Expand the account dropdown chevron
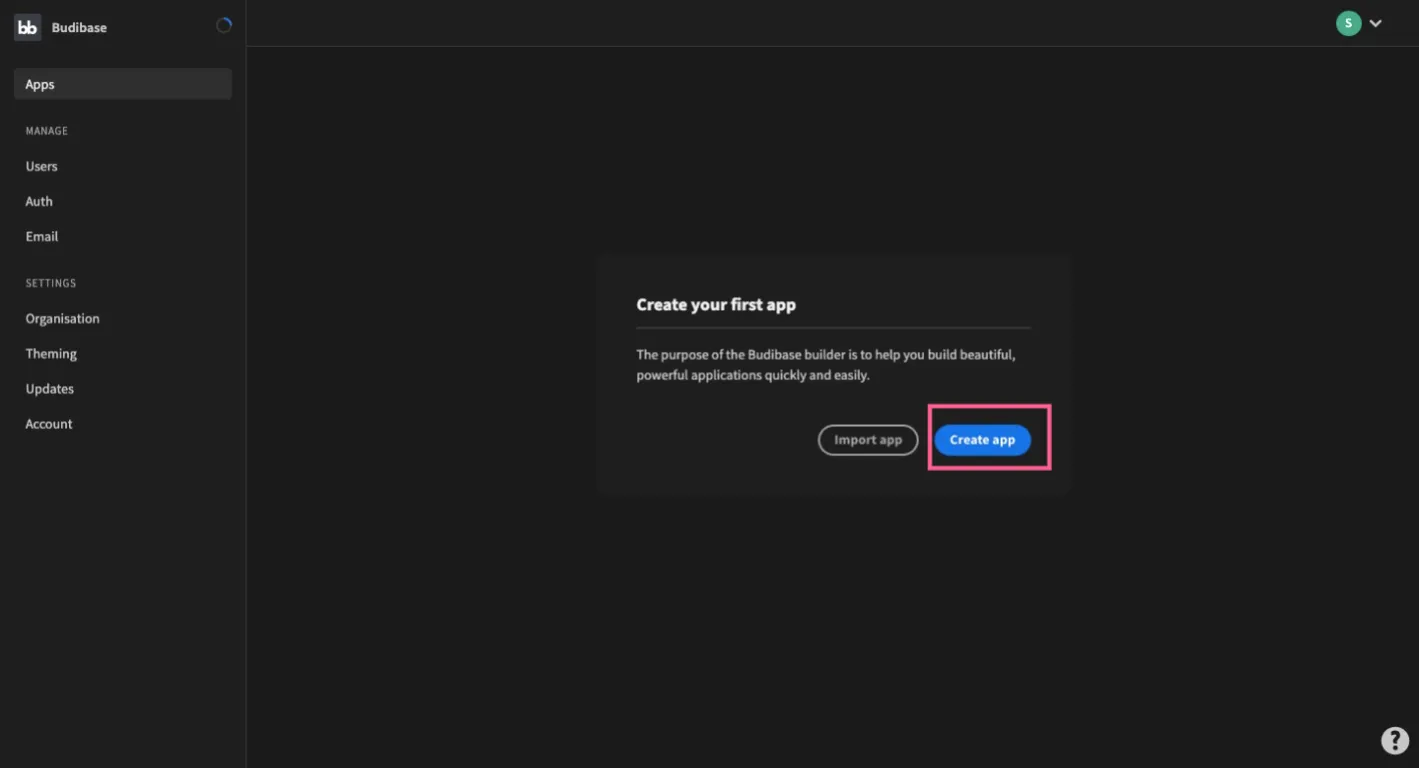The width and height of the screenshot is (1419, 768). click(x=1376, y=23)
